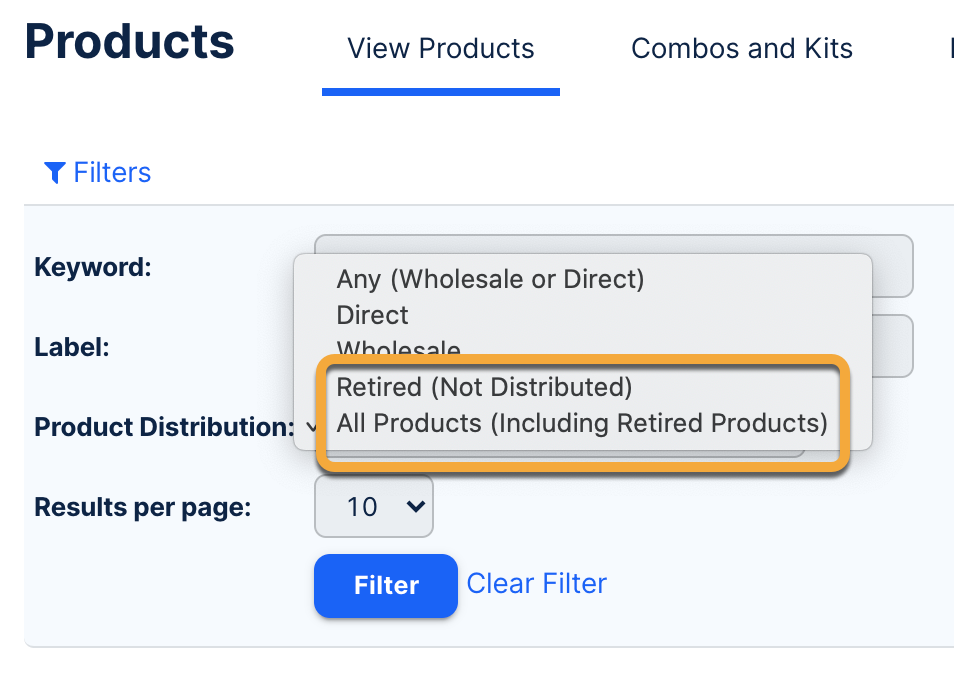Click the Clear Filter link
This screenshot has width=954, height=690.
pyautogui.click(x=536, y=583)
